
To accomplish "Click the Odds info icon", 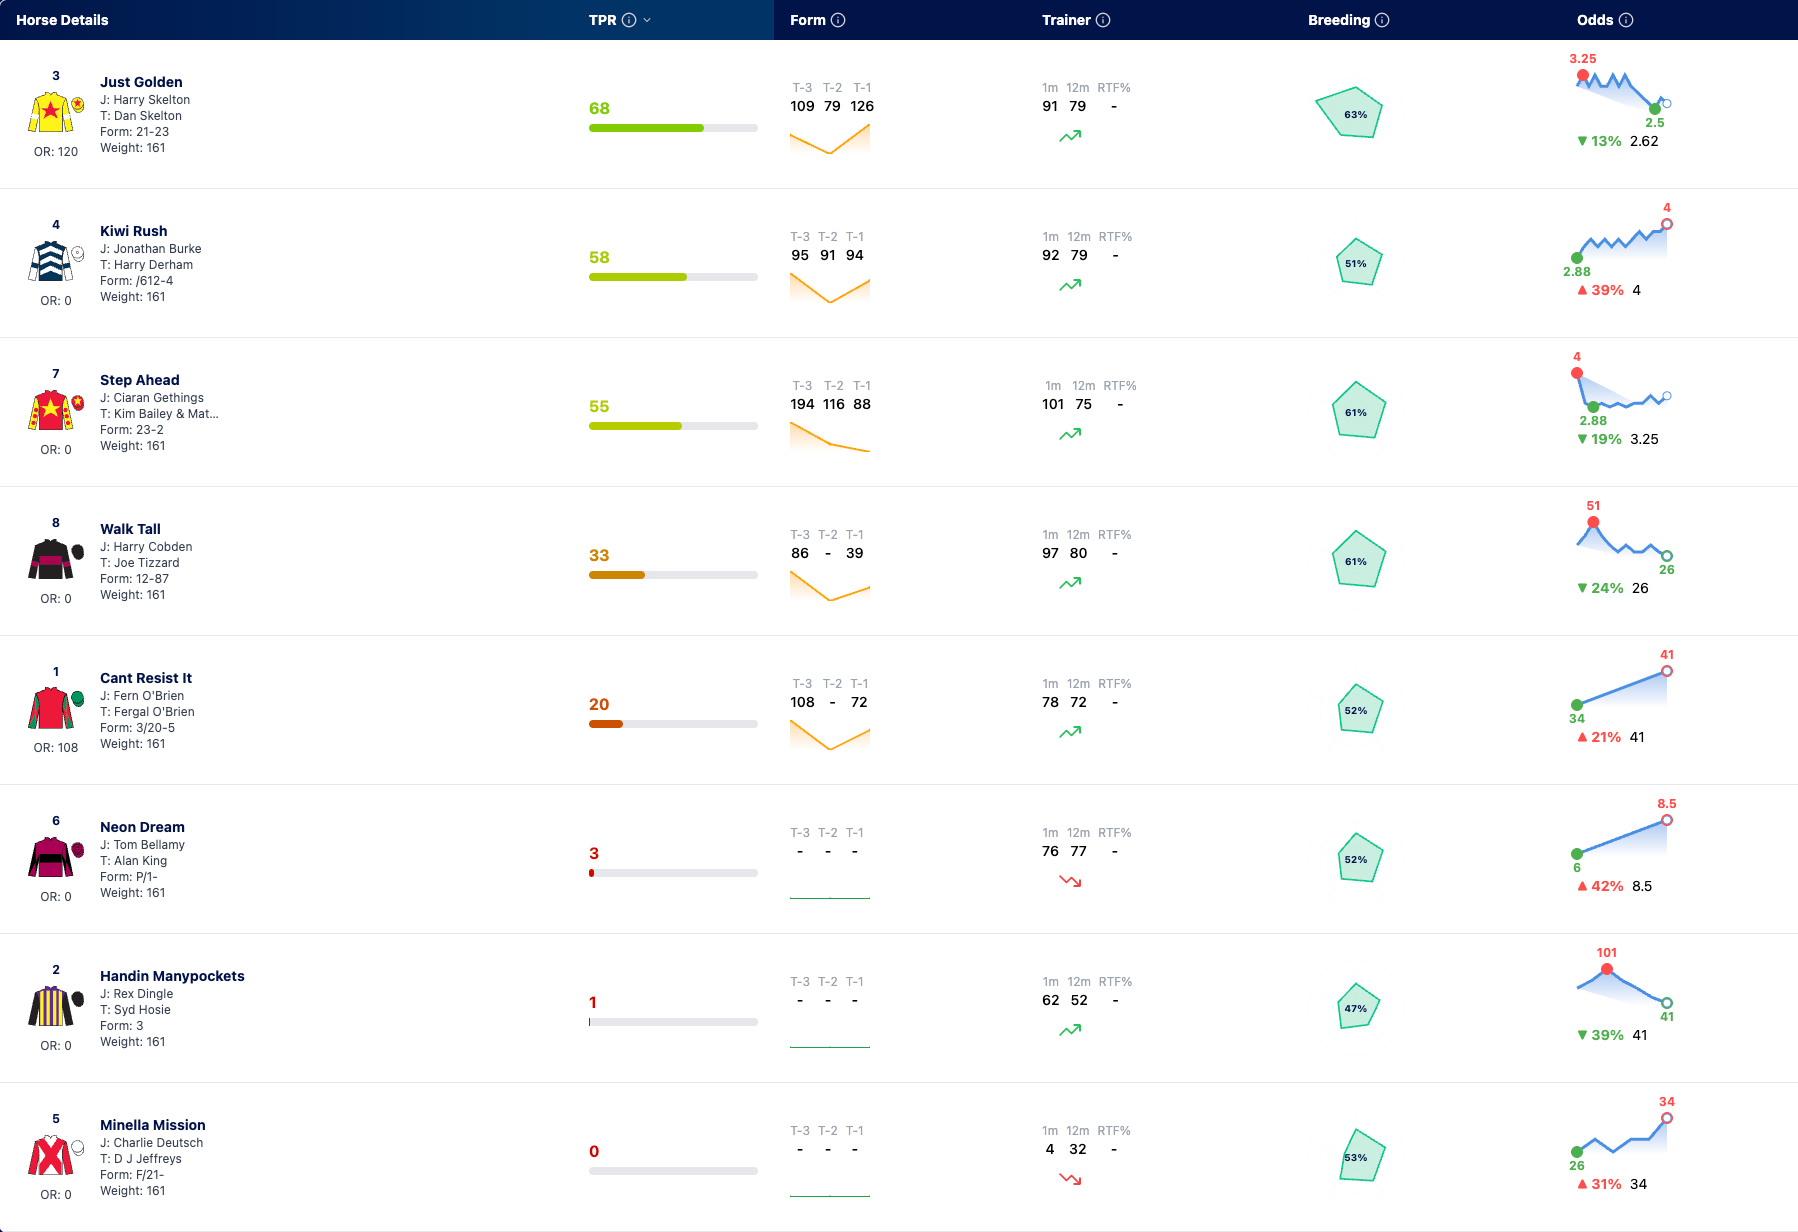I will coord(1626,20).
